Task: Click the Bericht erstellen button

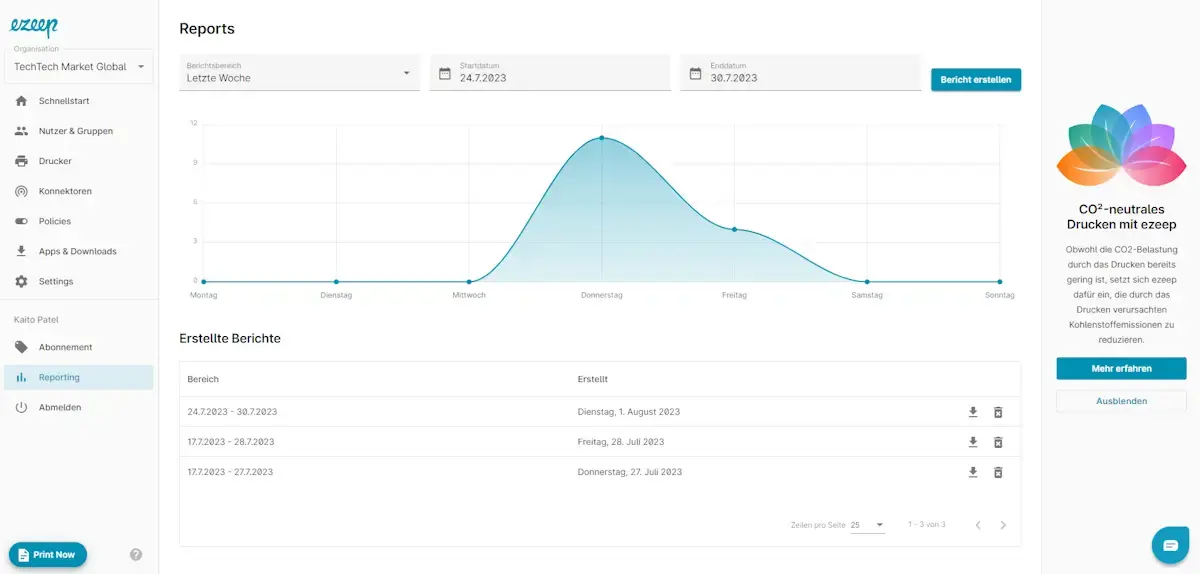Action: [975, 80]
